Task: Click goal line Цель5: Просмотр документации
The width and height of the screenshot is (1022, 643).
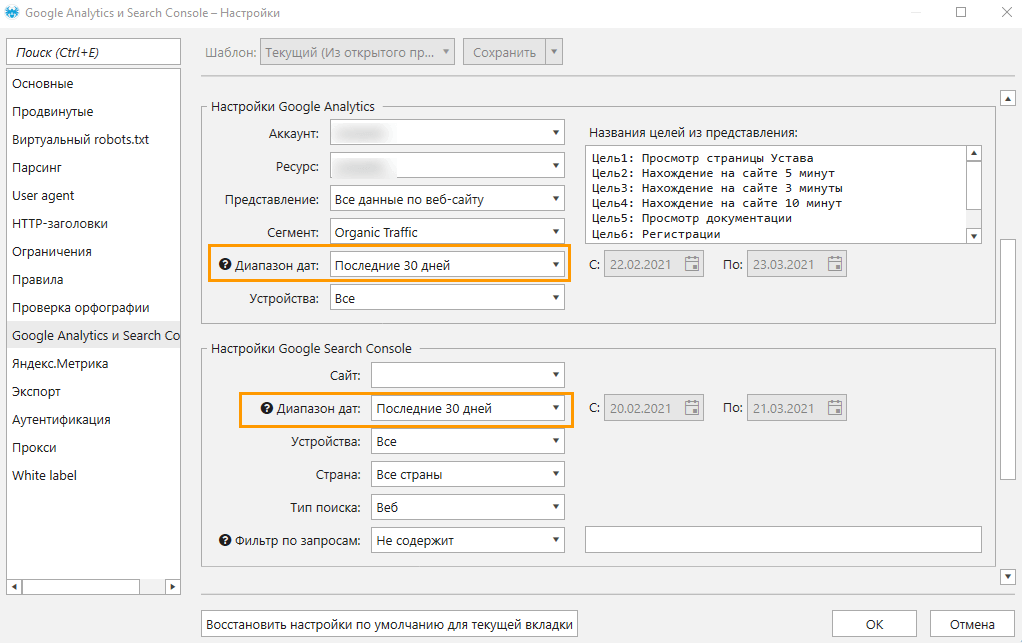Action: [x=692, y=218]
